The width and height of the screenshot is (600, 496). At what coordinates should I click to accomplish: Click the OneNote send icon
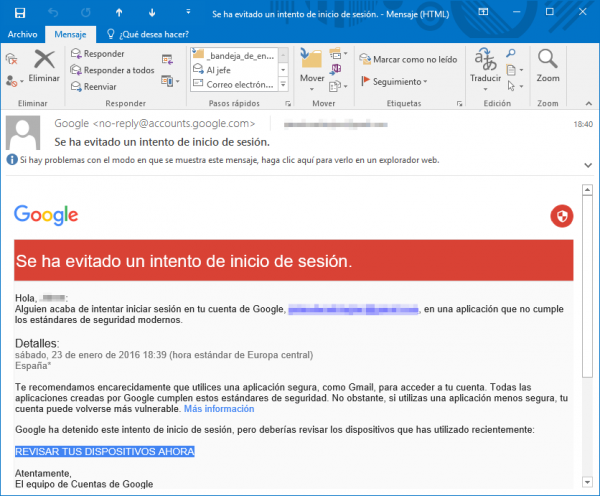(336, 69)
